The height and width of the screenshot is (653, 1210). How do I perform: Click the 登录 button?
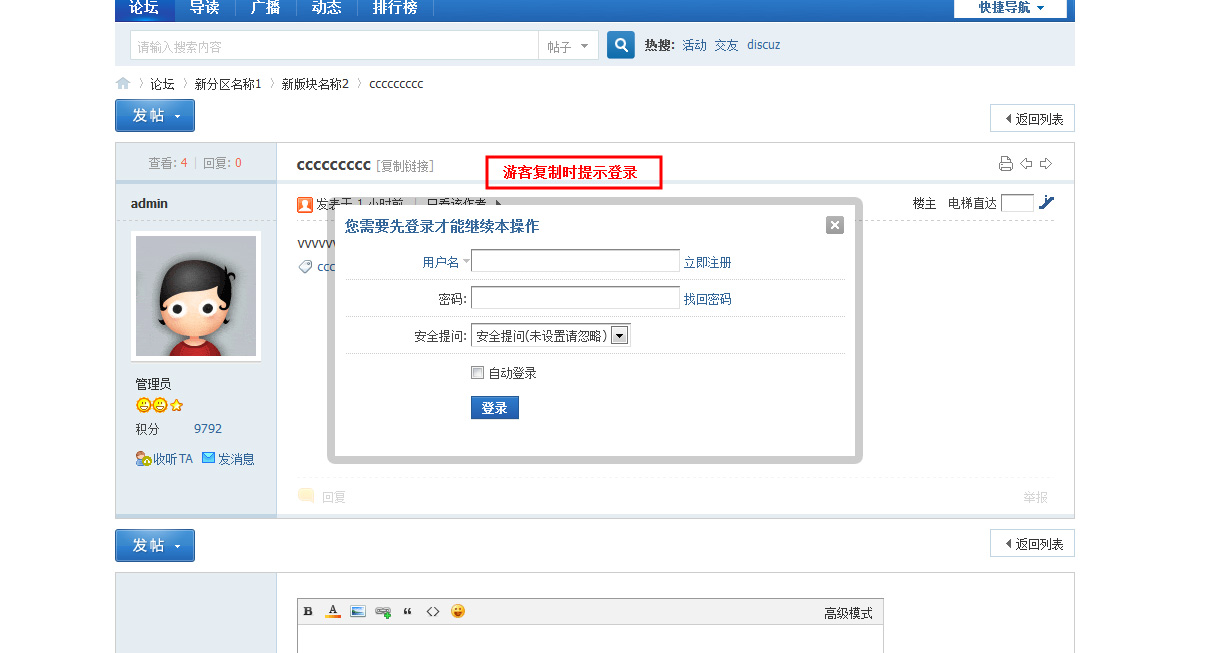click(495, 408)
